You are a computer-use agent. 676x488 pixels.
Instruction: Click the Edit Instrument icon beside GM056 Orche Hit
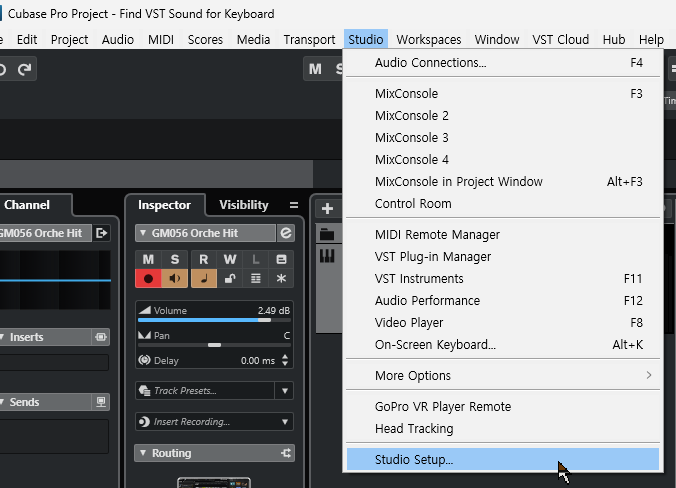pyautogui.click(x=285, y=233)
